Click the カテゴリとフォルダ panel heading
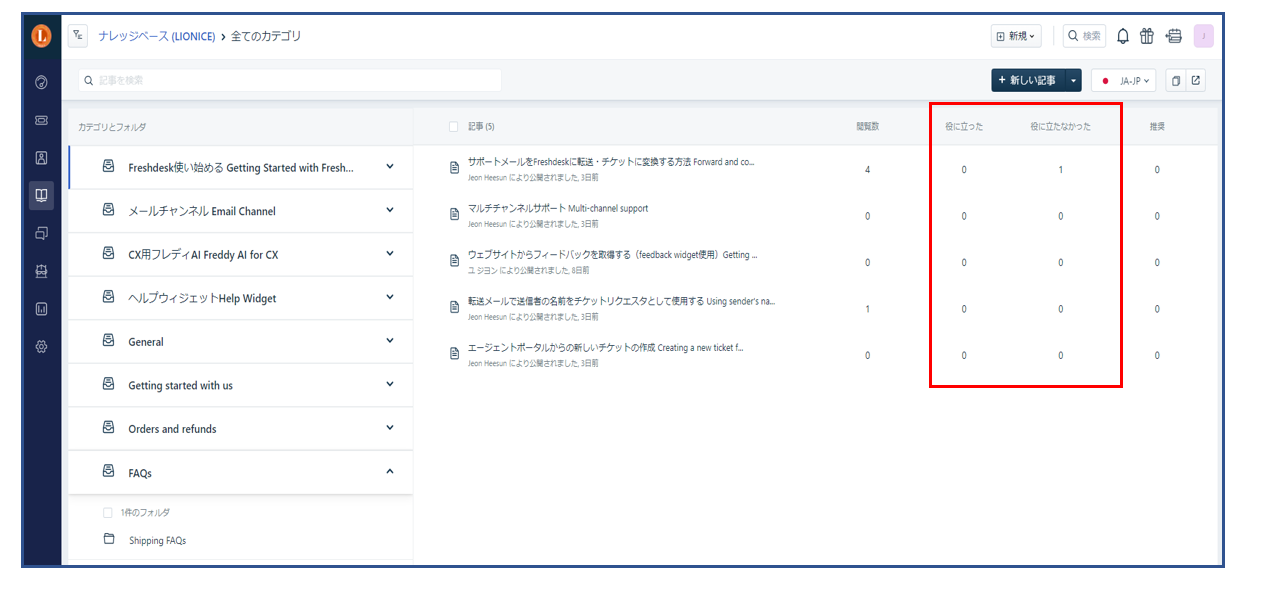This screenshot has height=602, width=1263. (112, 127)
